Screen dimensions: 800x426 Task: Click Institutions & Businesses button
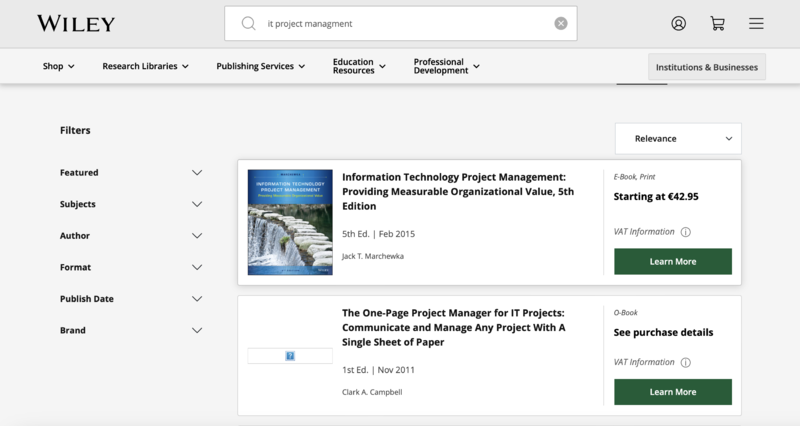(x=706, y=67)
